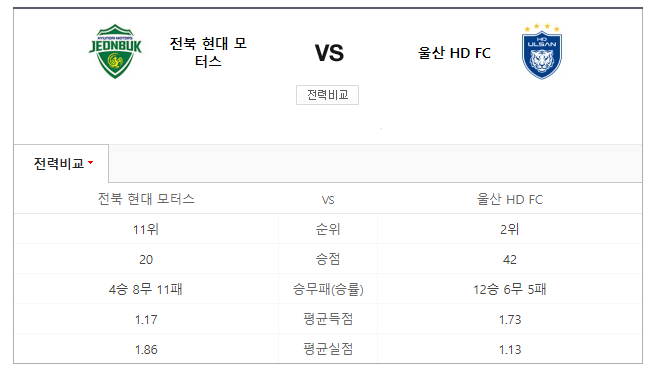The width and height of the screenshot is (651, 370).
Task: Click 전북 현대 모터스 table column heading
Action: coord(146,199)
